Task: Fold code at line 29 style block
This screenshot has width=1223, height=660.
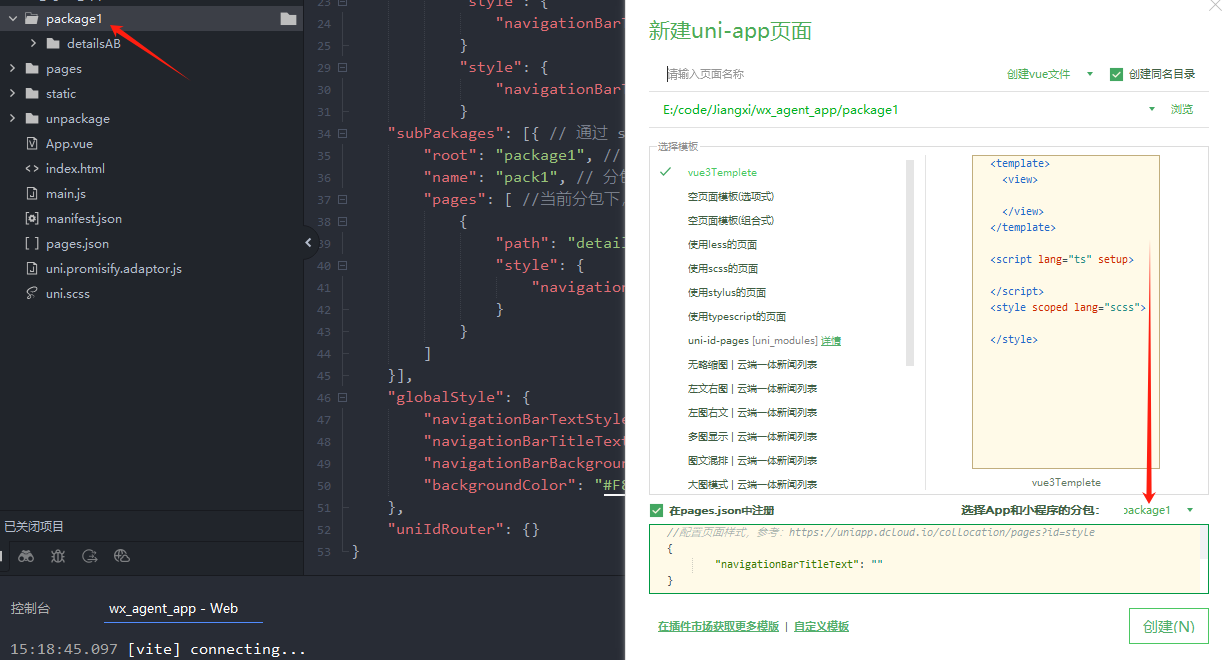Action: tap(343, 68)
